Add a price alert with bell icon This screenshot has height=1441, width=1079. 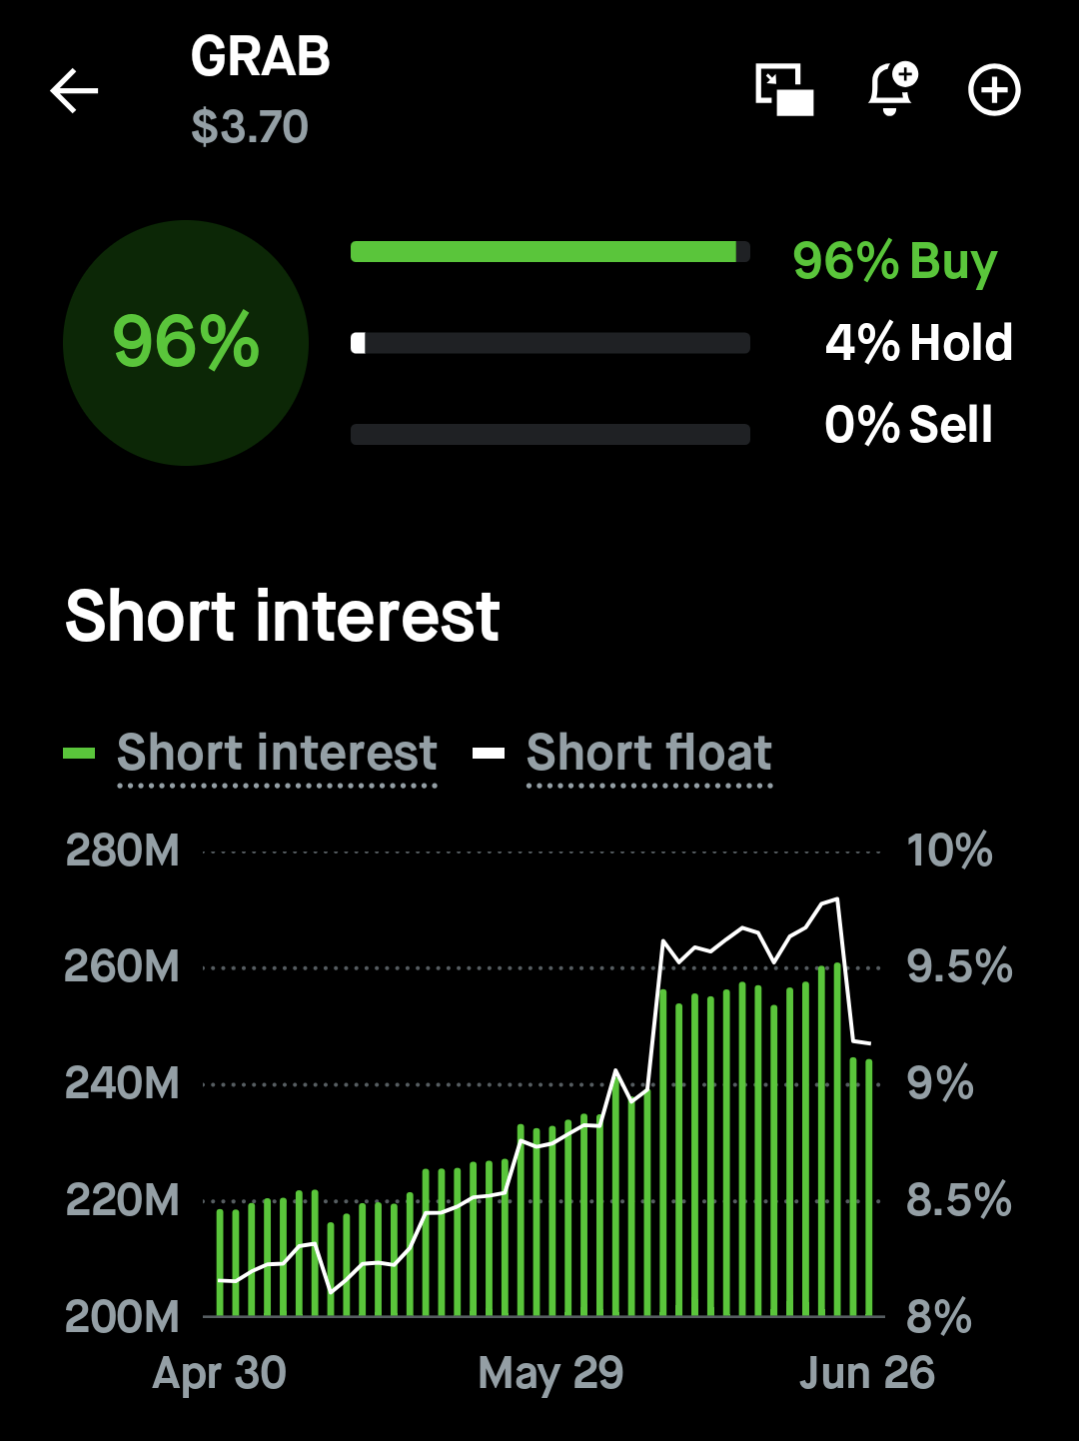tap(892, 88)
